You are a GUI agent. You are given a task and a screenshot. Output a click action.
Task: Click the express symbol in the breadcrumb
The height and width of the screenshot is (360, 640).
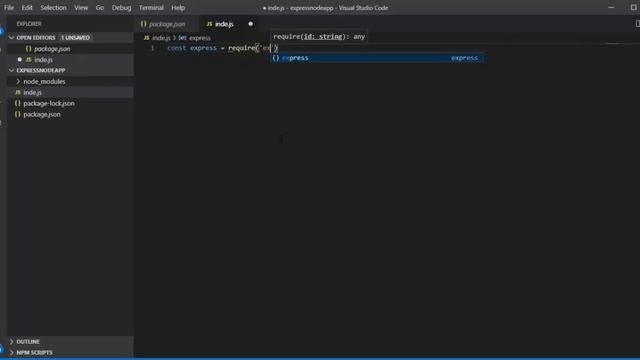[200, 38]
